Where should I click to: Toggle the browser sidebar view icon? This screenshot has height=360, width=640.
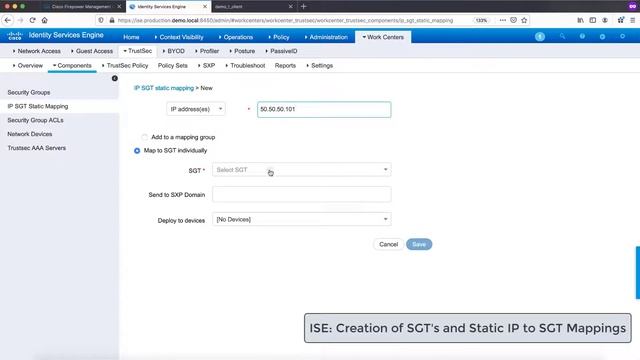point(593,20)
